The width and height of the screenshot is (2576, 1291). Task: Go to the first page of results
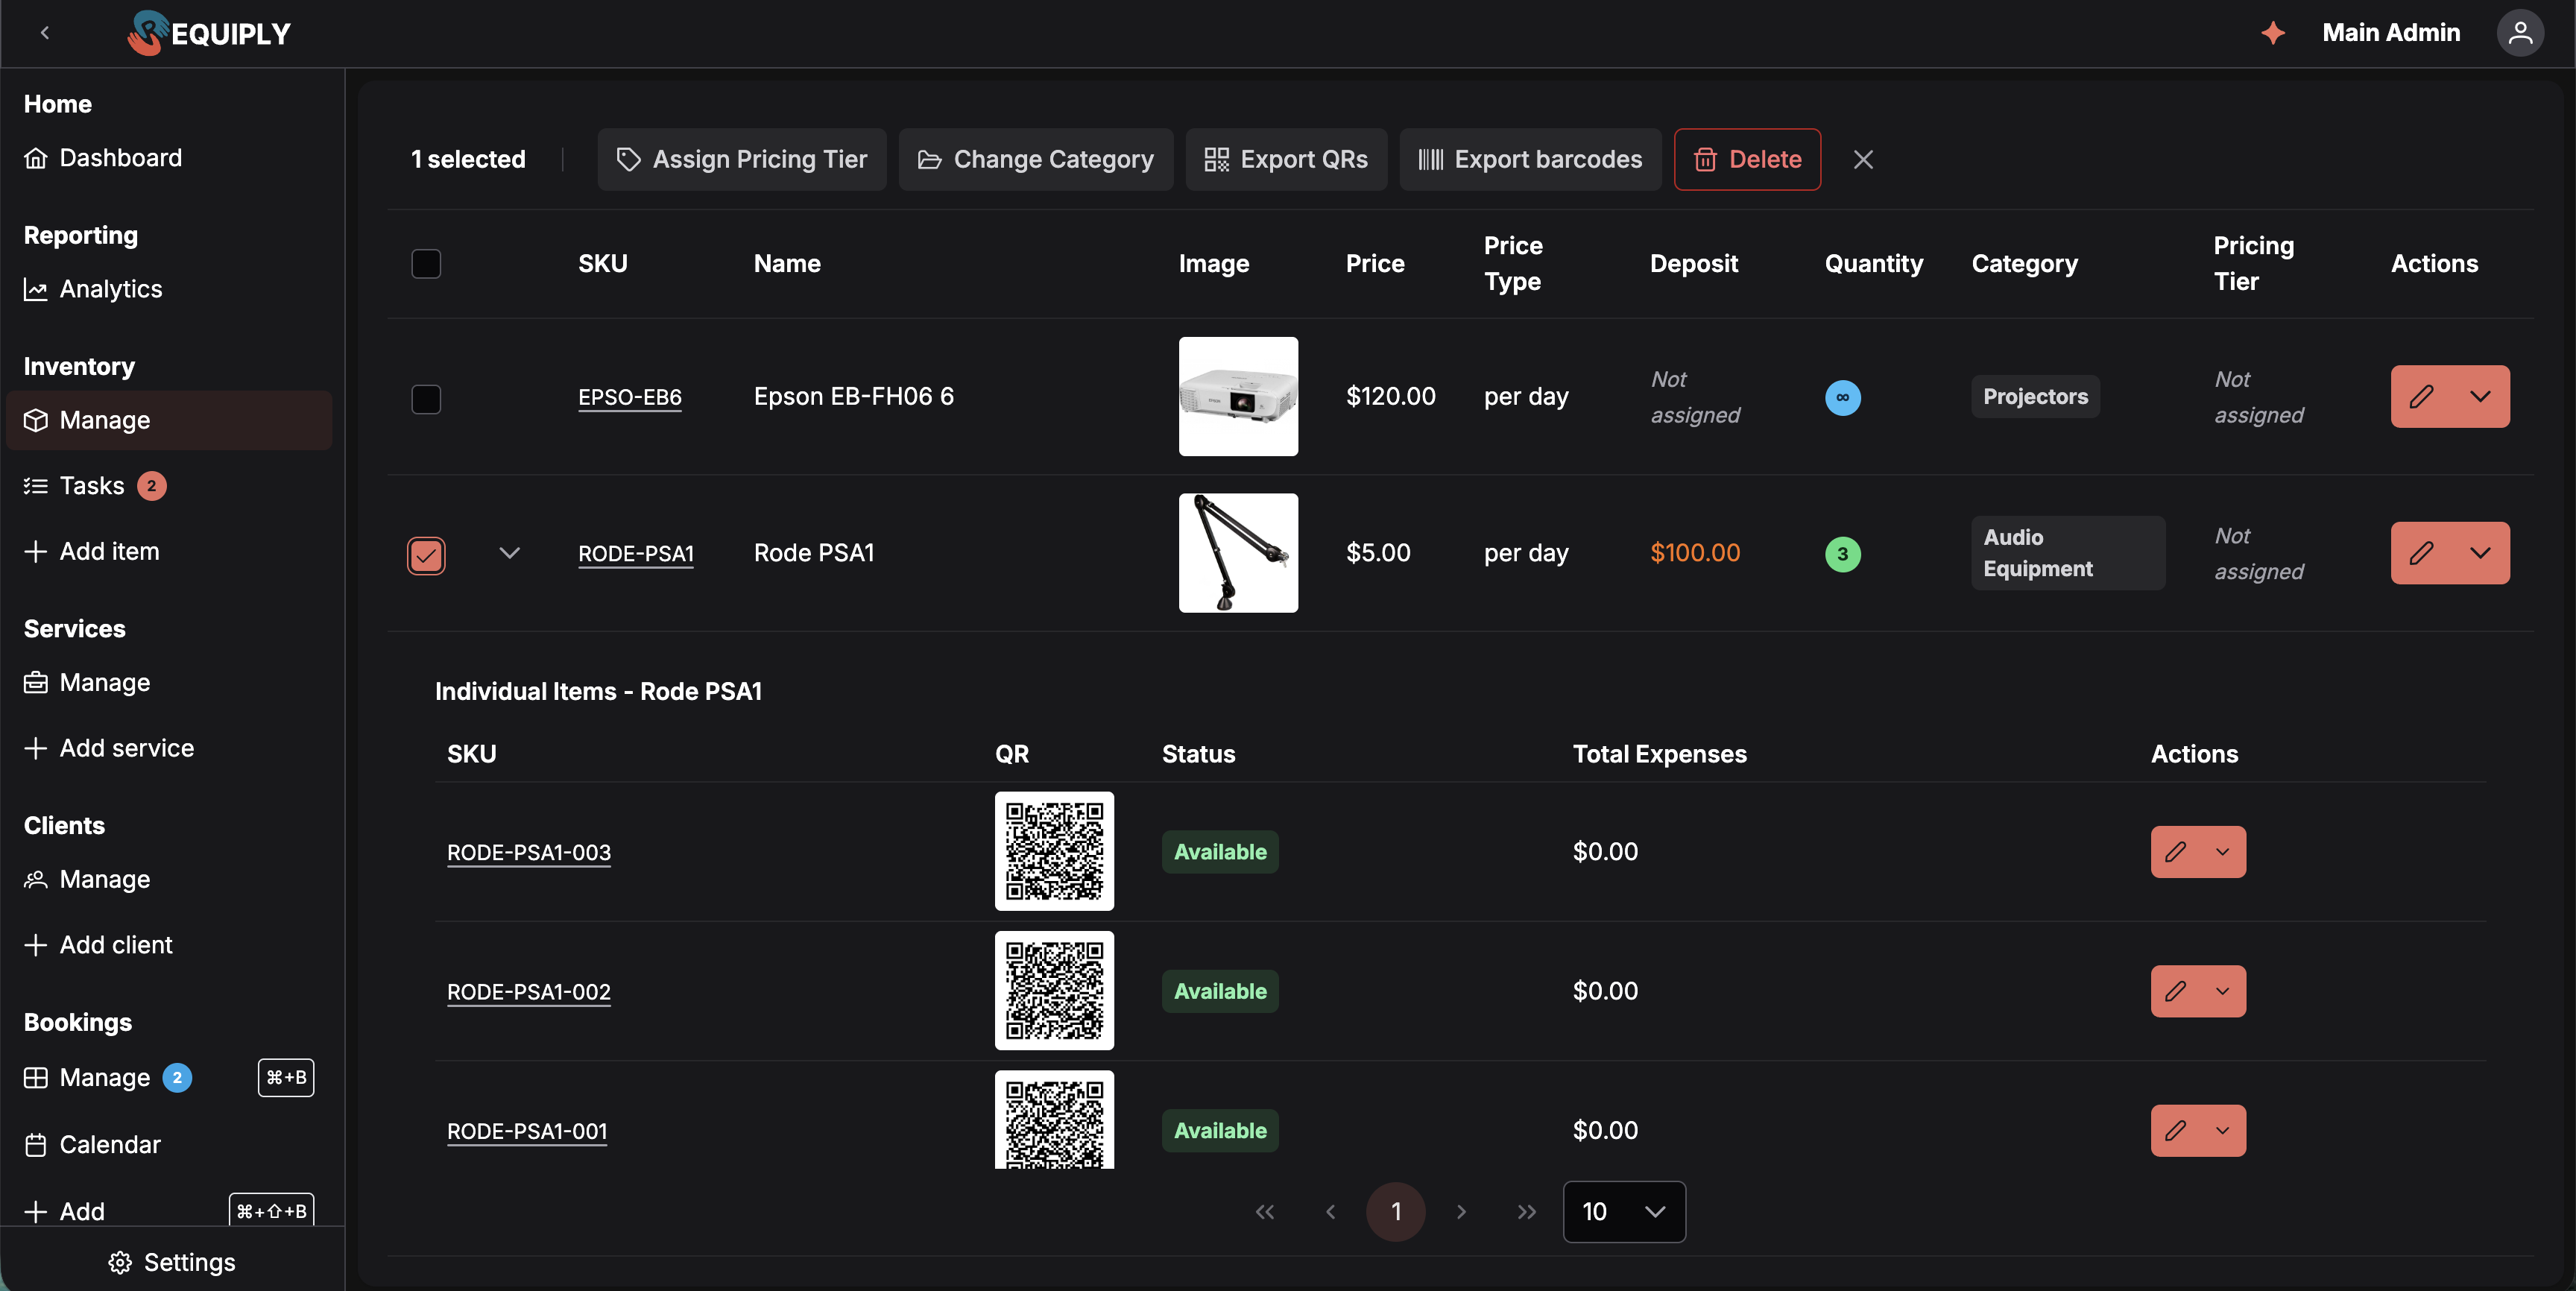click(1265, 1212)
